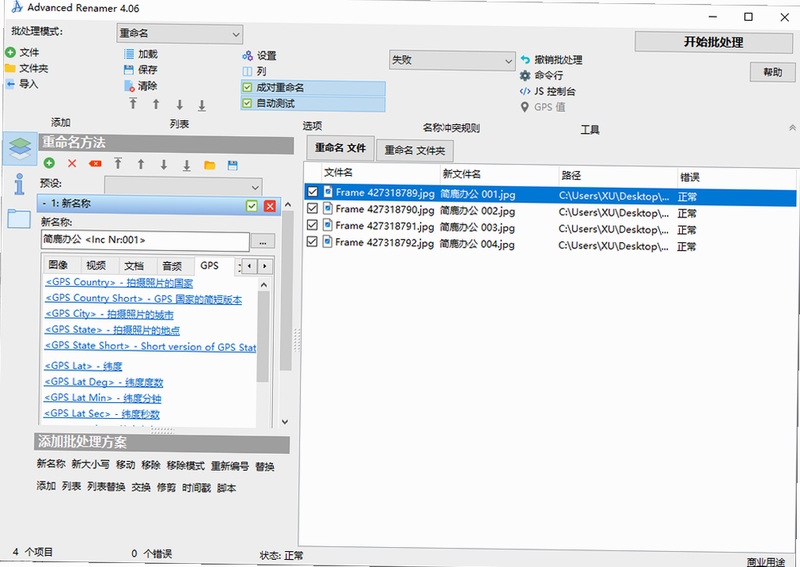Open the 批处理模式 重命名 dropdown
800x567 pixels.
coord(180,34)
